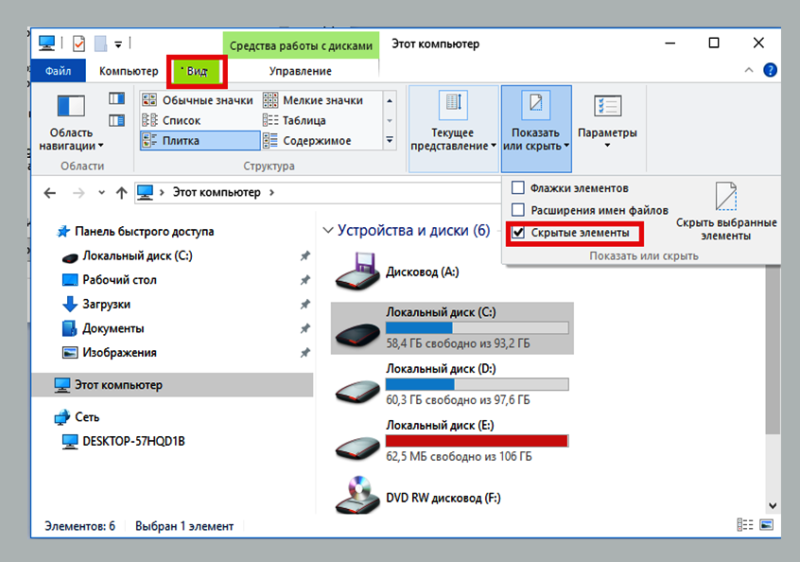Click the Локальный диск (E:) red usage bar
Screen dimensions: 800x562
[476, 440]
